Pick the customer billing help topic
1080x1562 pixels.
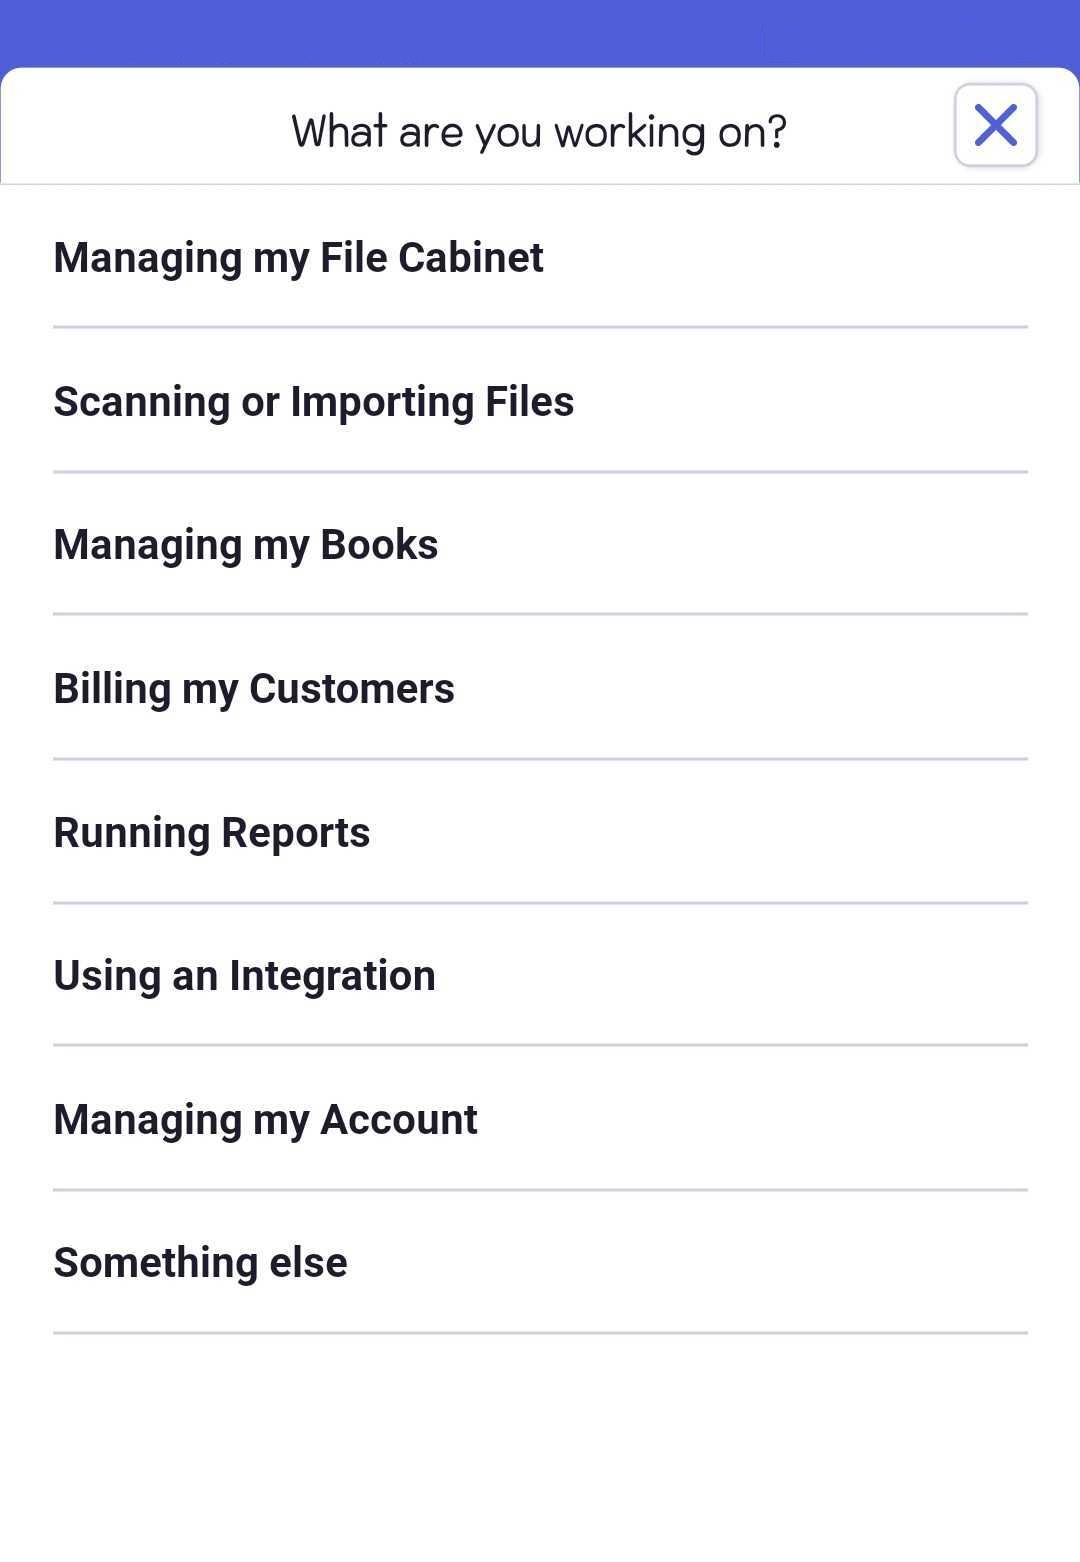click(x=540, y=688)
